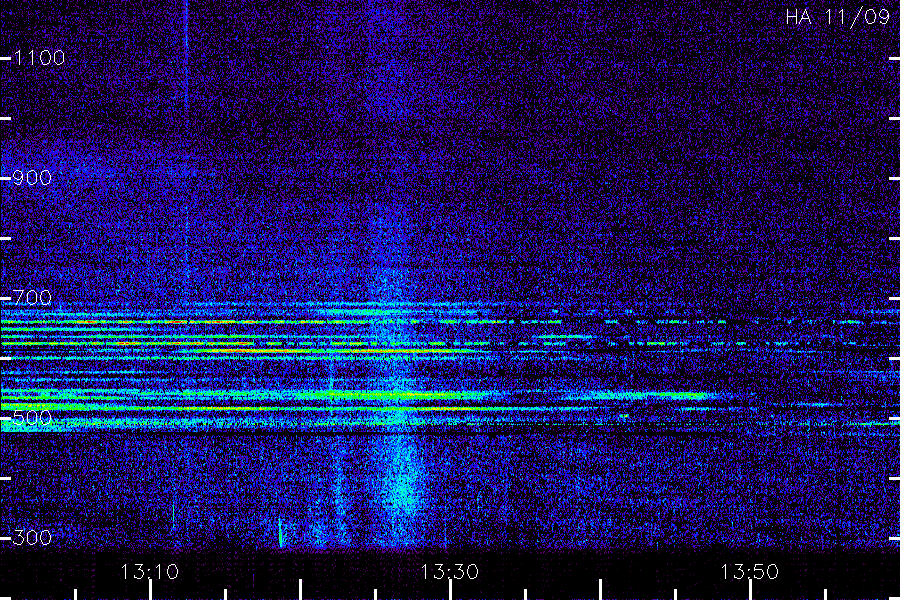Click the 300 frequency axis label

coord(32,538)
